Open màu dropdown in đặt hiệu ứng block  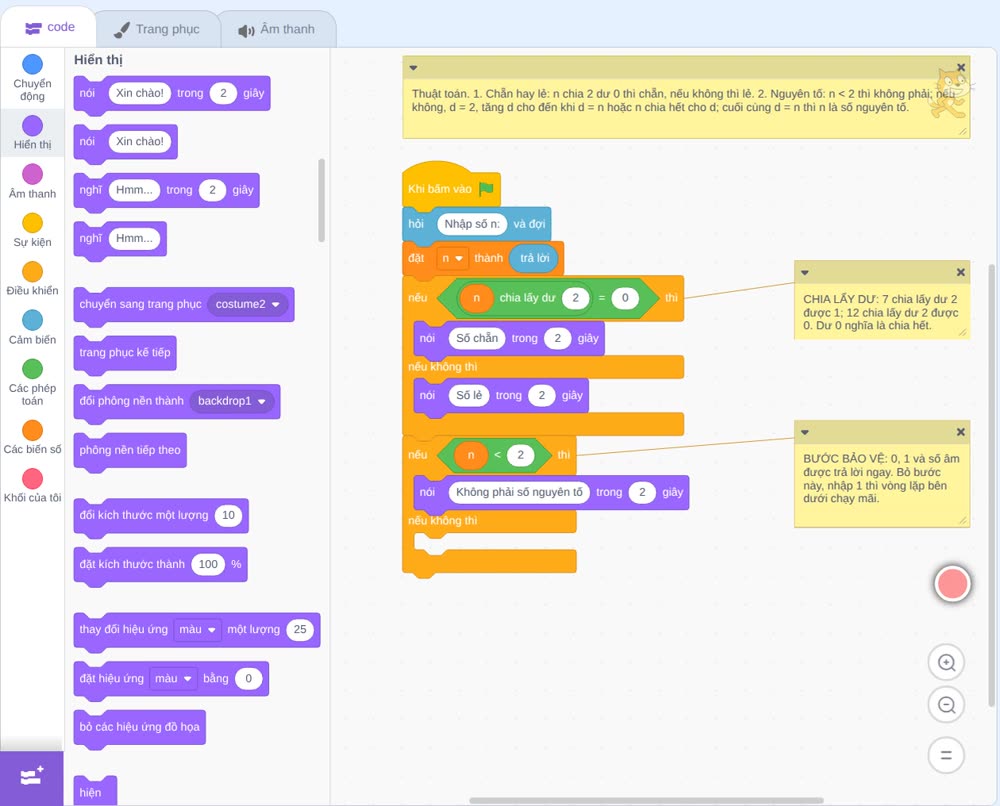click(x=173, y=678)
